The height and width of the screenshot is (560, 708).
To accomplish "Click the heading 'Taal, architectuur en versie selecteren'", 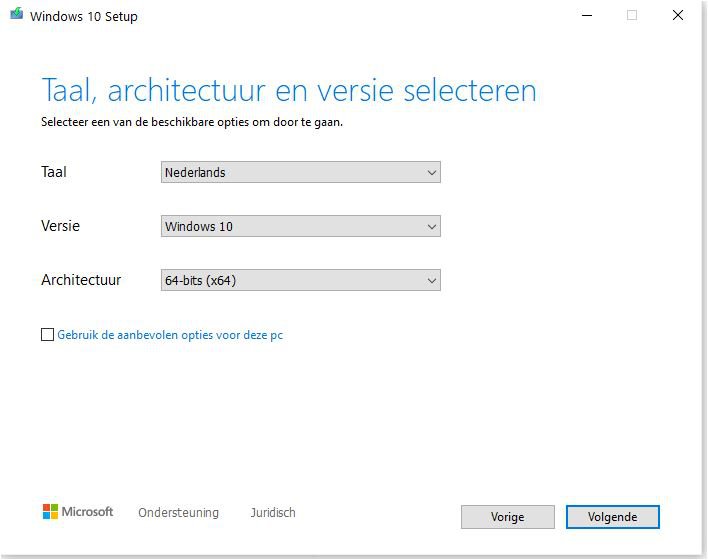I will 289,90.
